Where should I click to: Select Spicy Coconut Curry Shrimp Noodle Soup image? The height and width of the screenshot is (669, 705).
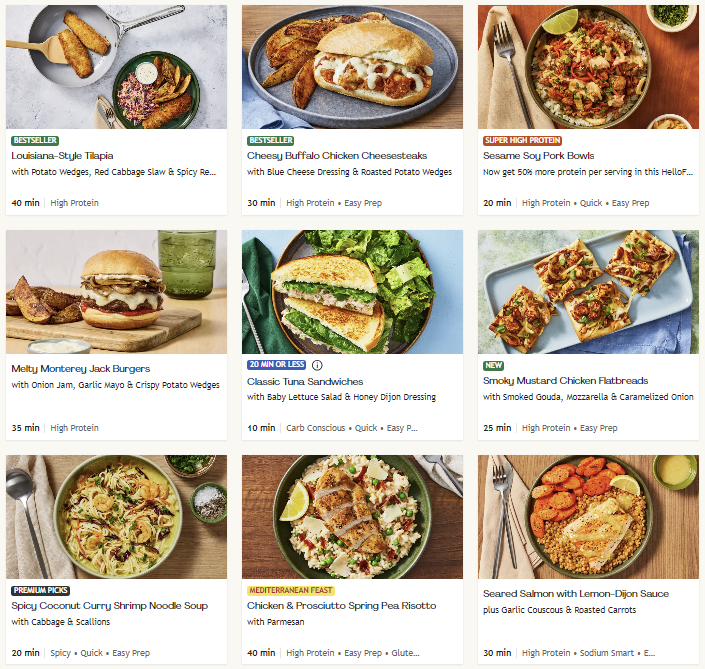coord(116,517)
